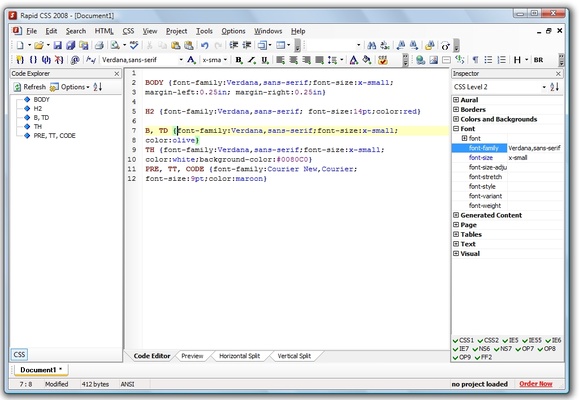Expand Colors and Backgrounds category

(456, 119)
